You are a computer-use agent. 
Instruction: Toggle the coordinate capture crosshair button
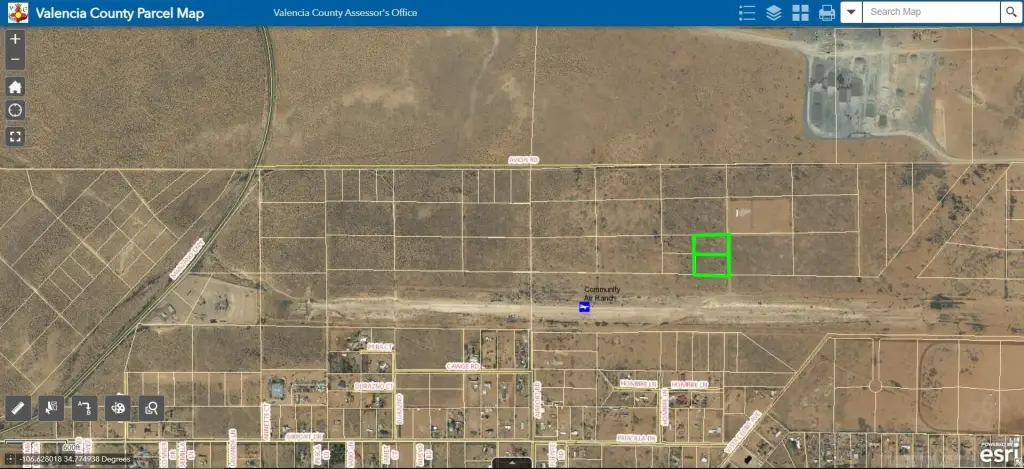coord(9,459)
